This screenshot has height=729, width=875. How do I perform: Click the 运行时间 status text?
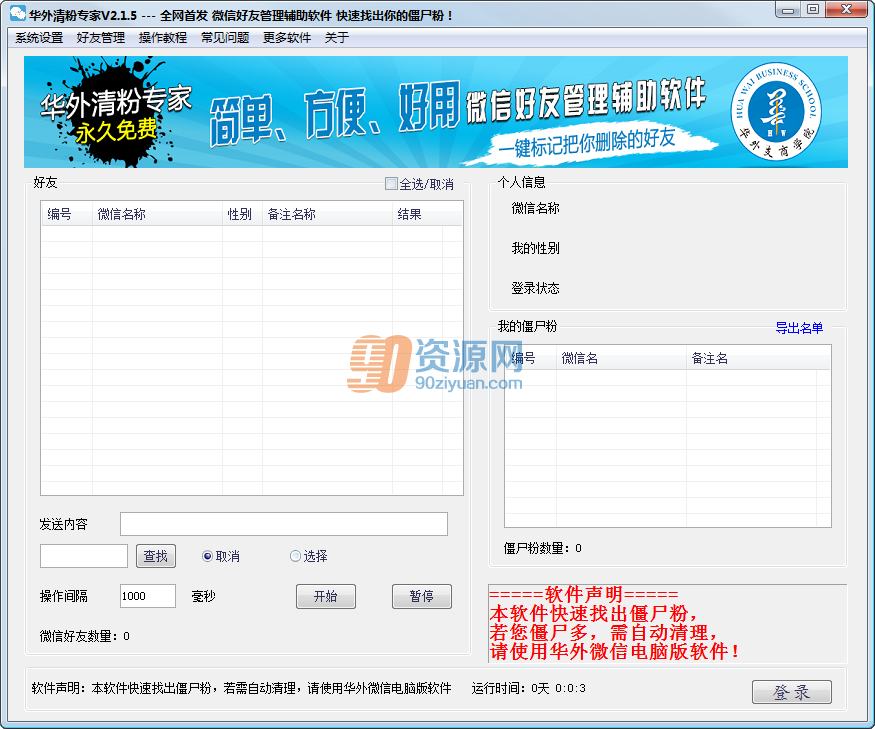click(x=528, y=688)
